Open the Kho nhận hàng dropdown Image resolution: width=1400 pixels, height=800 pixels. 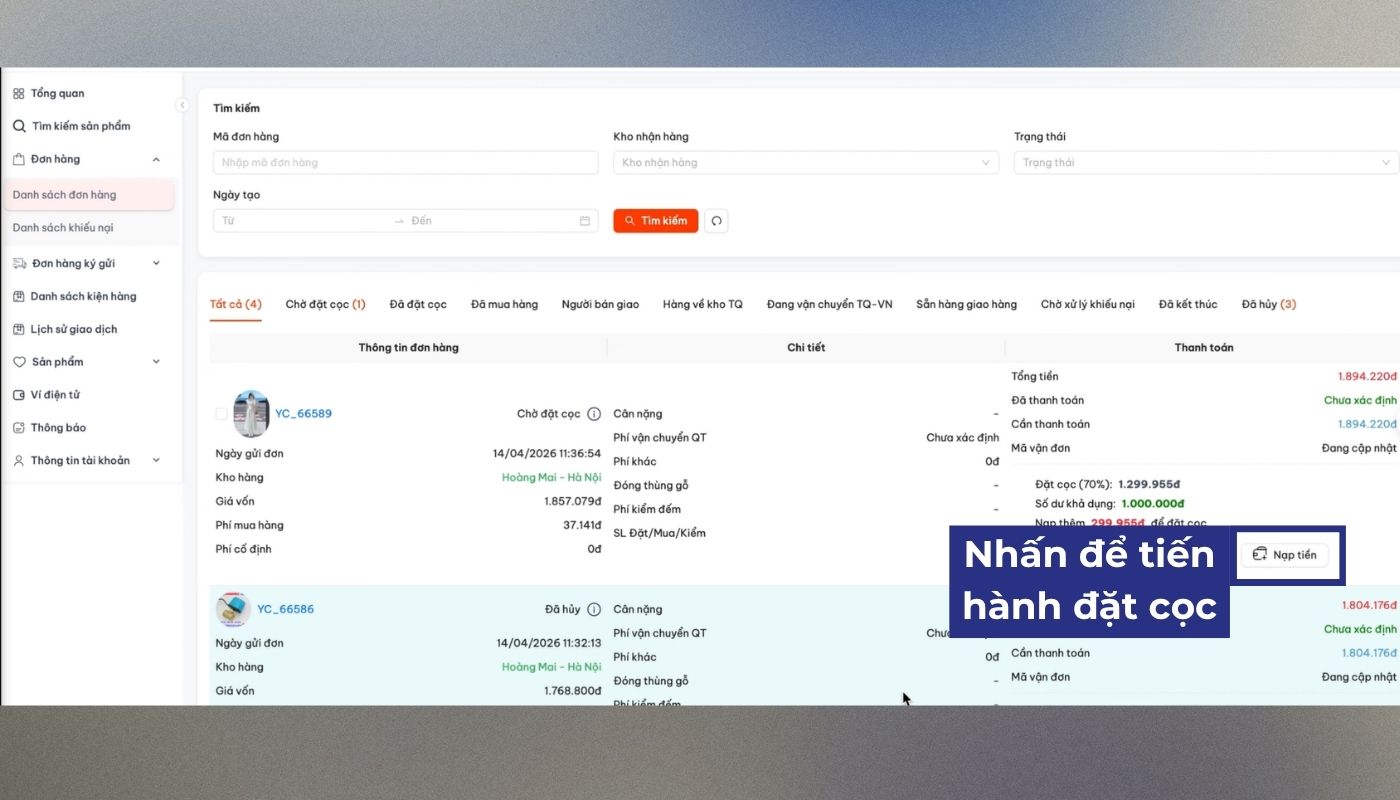805,162
